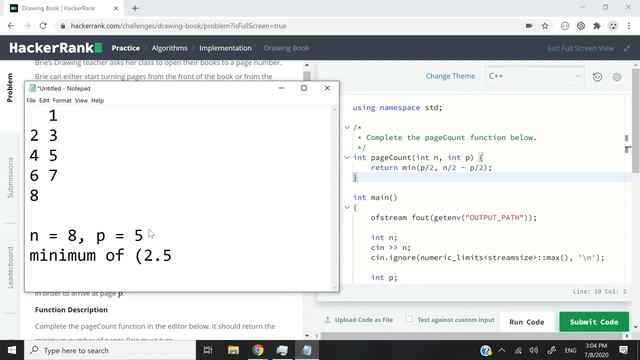Click the Windows search box
Screen dimensions: 640x360
[110, 350]
